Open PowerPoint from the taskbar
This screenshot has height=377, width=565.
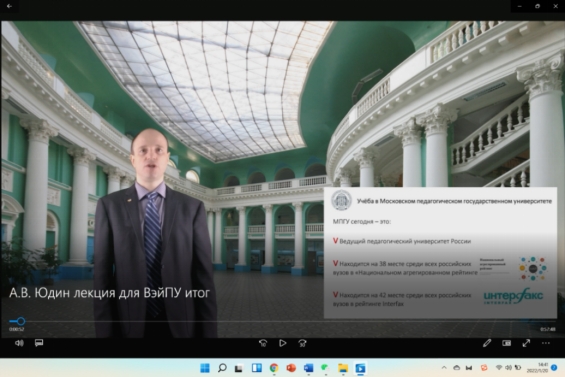(x=291, y=368)
